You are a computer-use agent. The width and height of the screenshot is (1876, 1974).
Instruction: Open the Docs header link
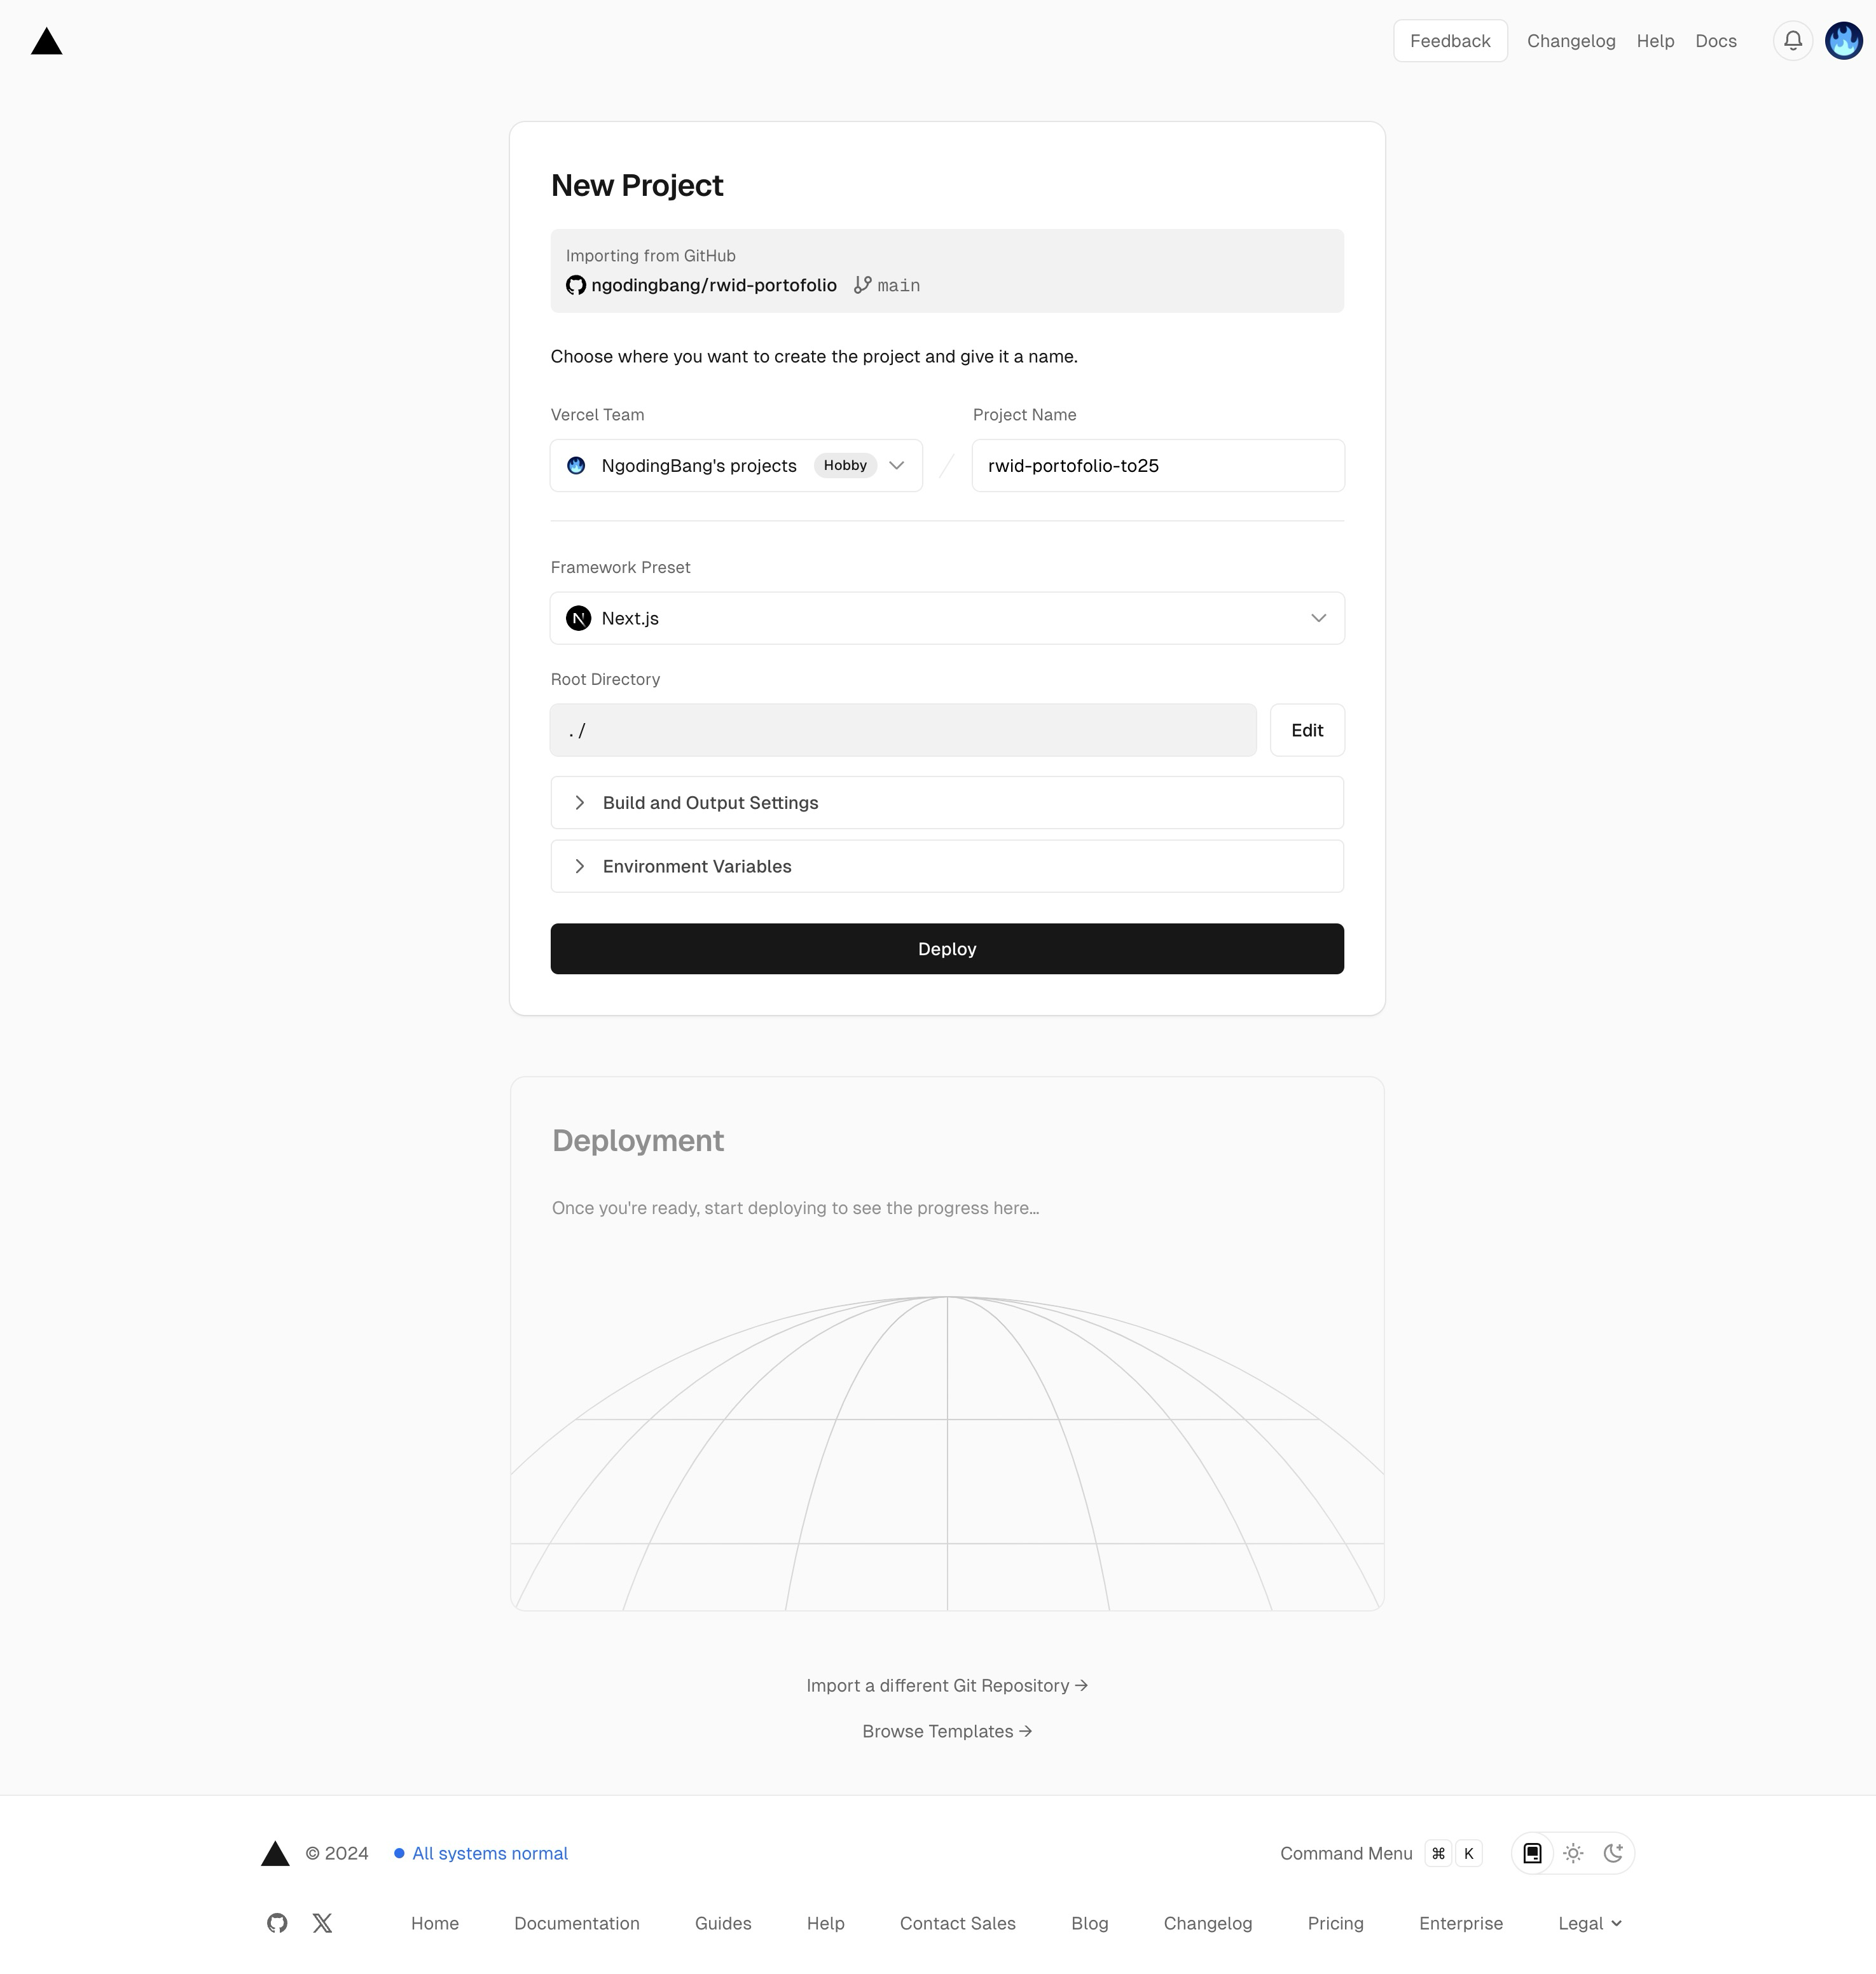coord(1716,41)
